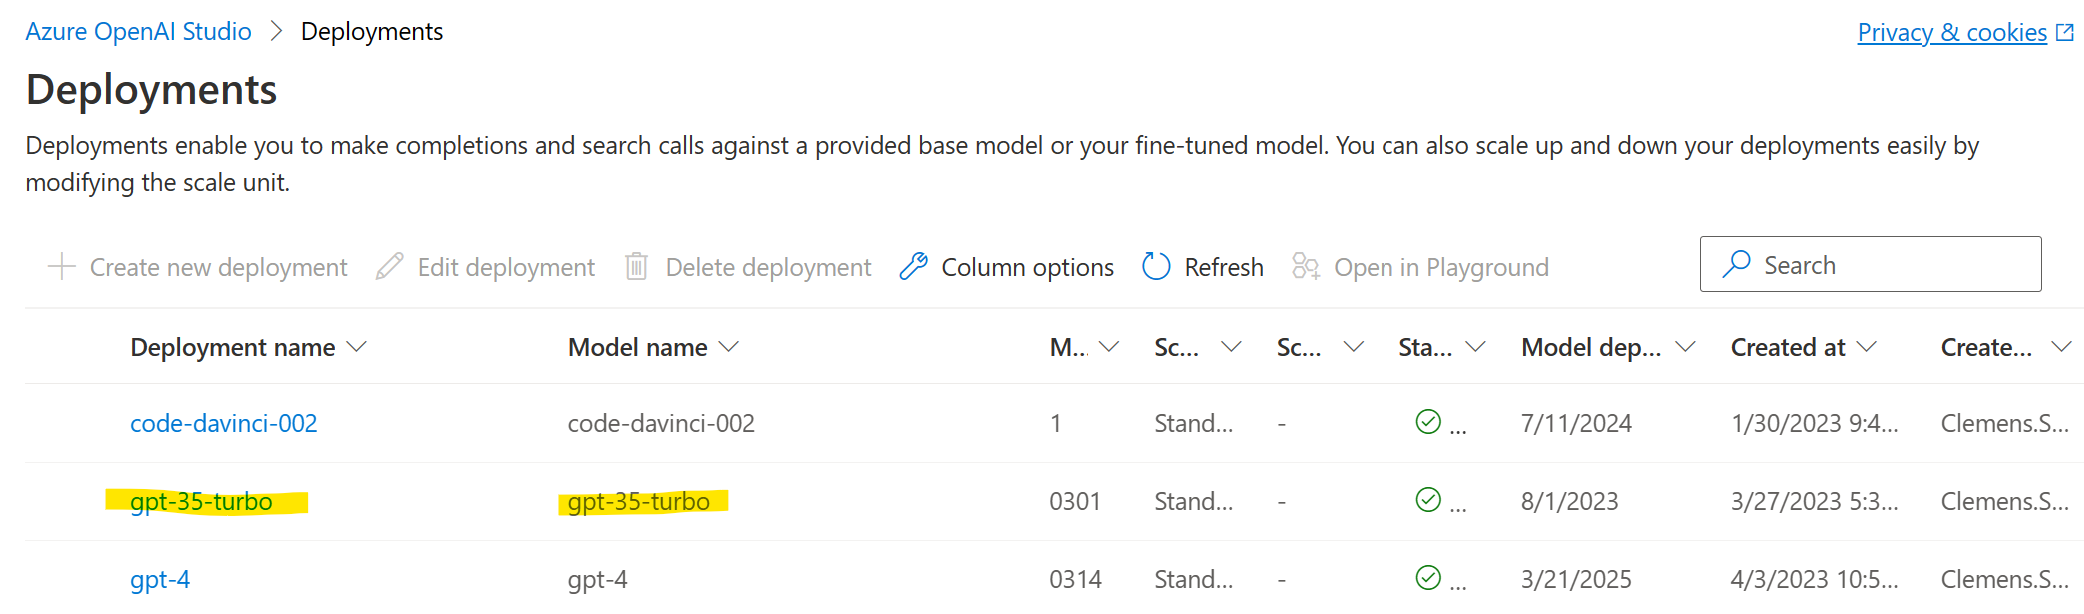Click the wrench icon for Column options

click(914, 266)
